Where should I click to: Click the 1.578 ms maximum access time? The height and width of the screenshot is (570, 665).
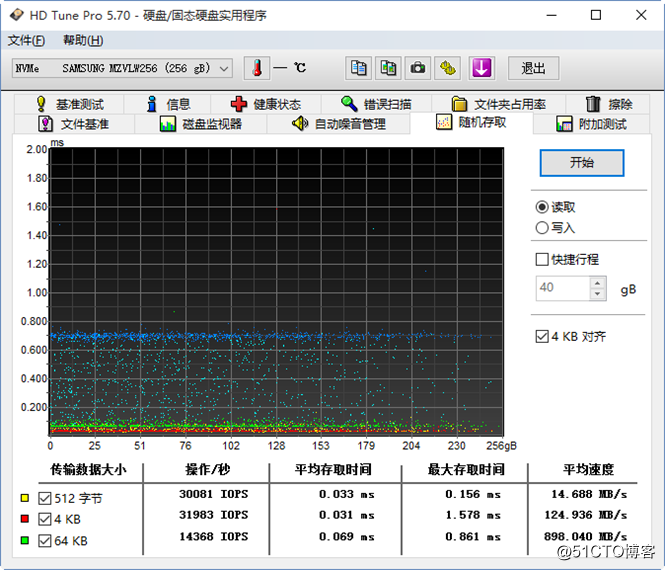[x=473, y=515]
